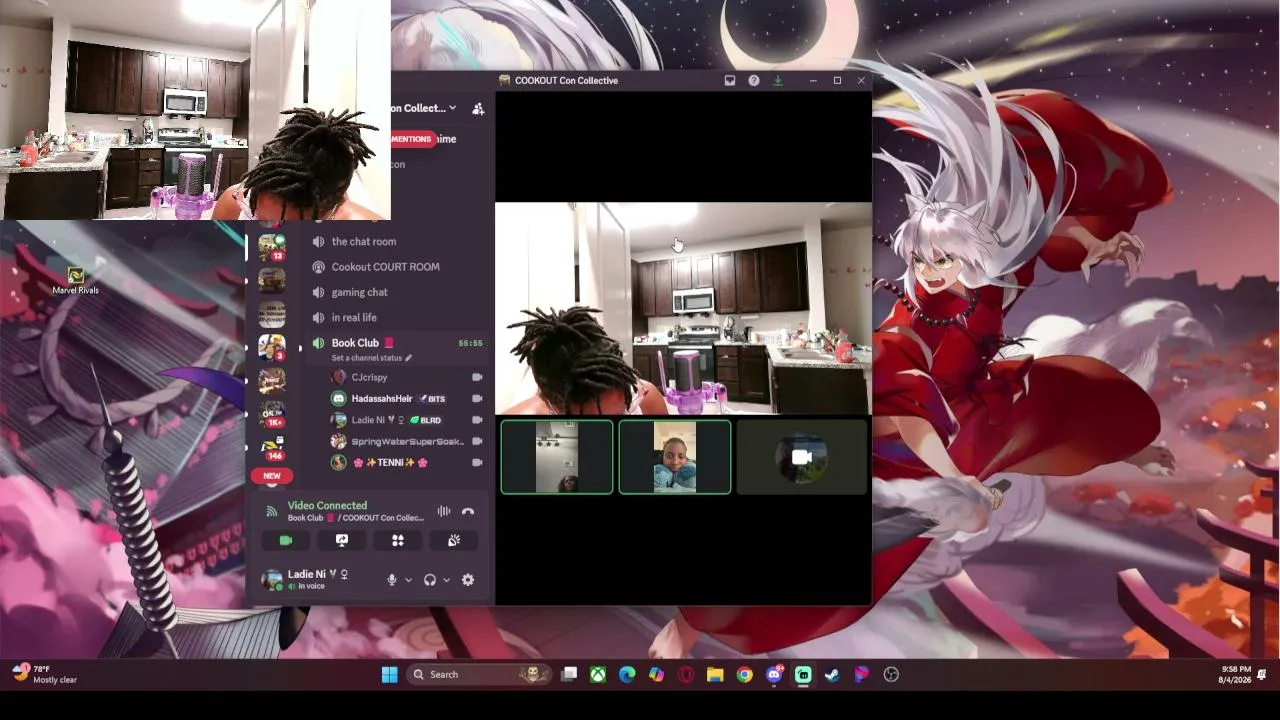Screen dimensions: 1280x720
Task: Select the smiling participant video tile
Action: (x=675, y=457)
